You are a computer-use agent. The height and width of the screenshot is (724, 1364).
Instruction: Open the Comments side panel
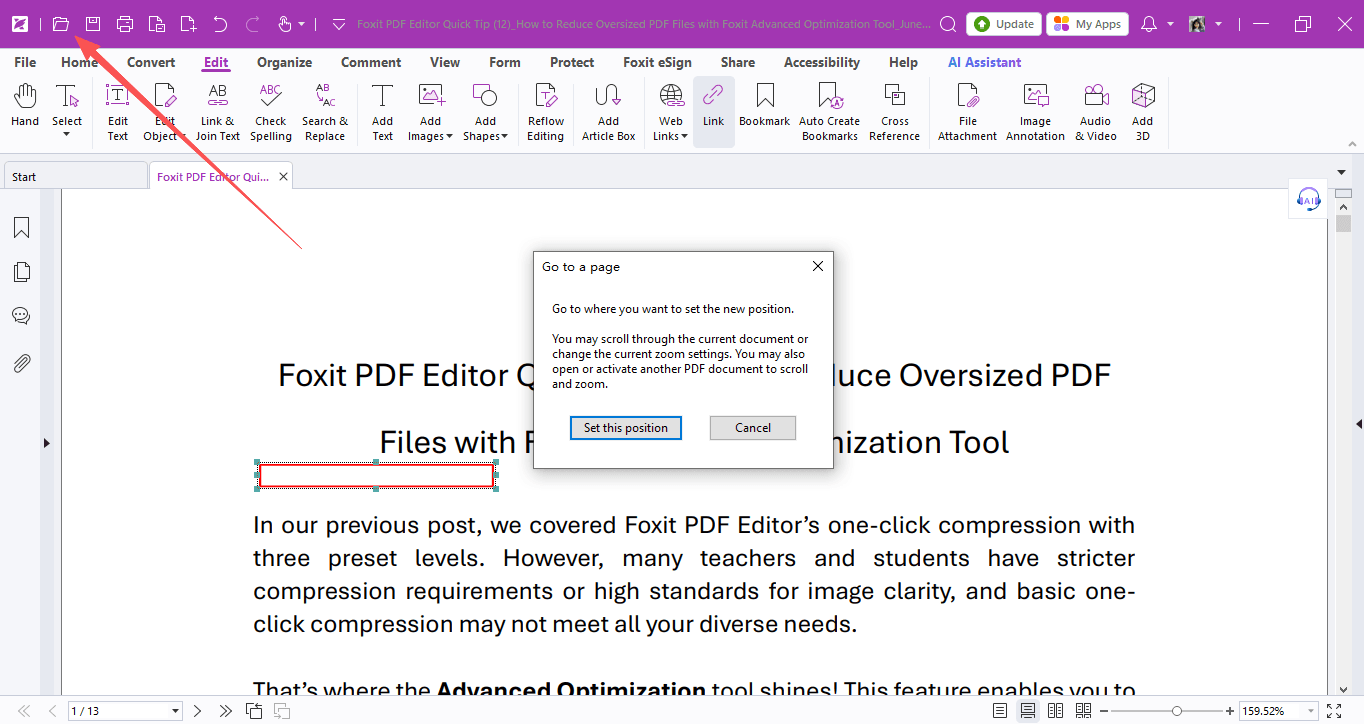pos(21,316)
